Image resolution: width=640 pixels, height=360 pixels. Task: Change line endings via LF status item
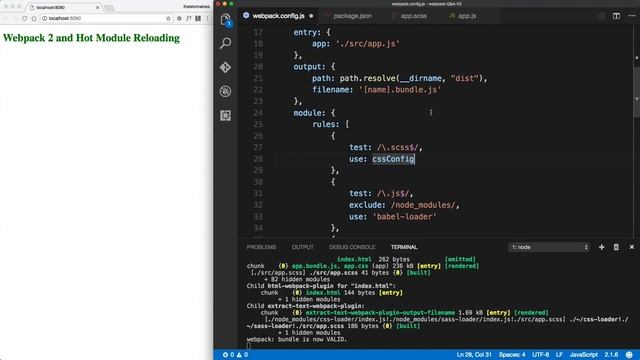[x=559, y=355]
